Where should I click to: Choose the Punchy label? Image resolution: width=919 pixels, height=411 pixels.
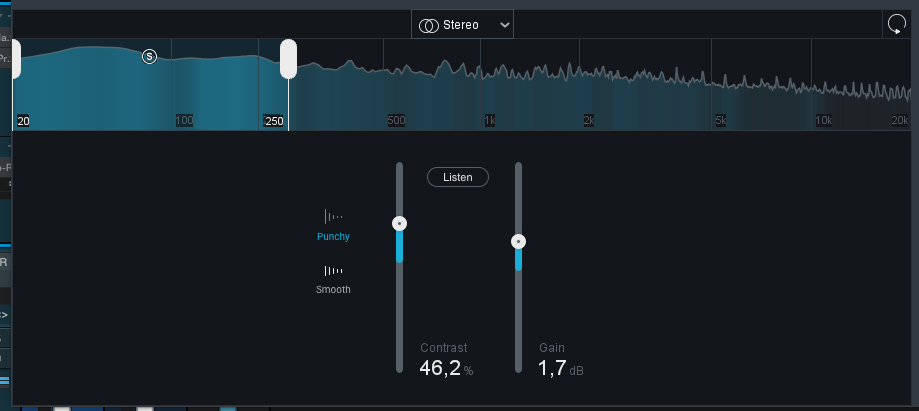333,236
